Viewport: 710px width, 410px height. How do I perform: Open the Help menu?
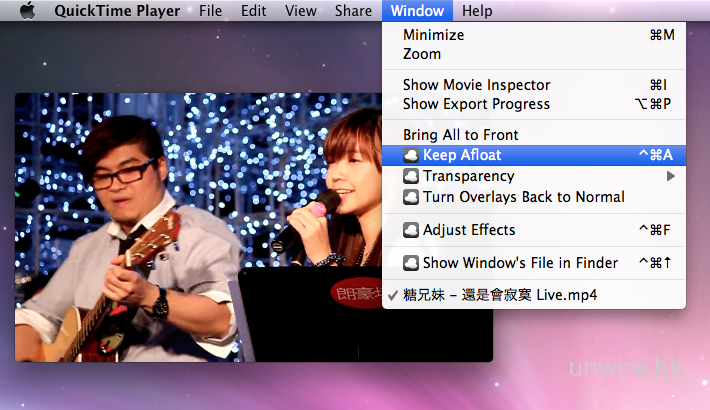coord(477,11)
